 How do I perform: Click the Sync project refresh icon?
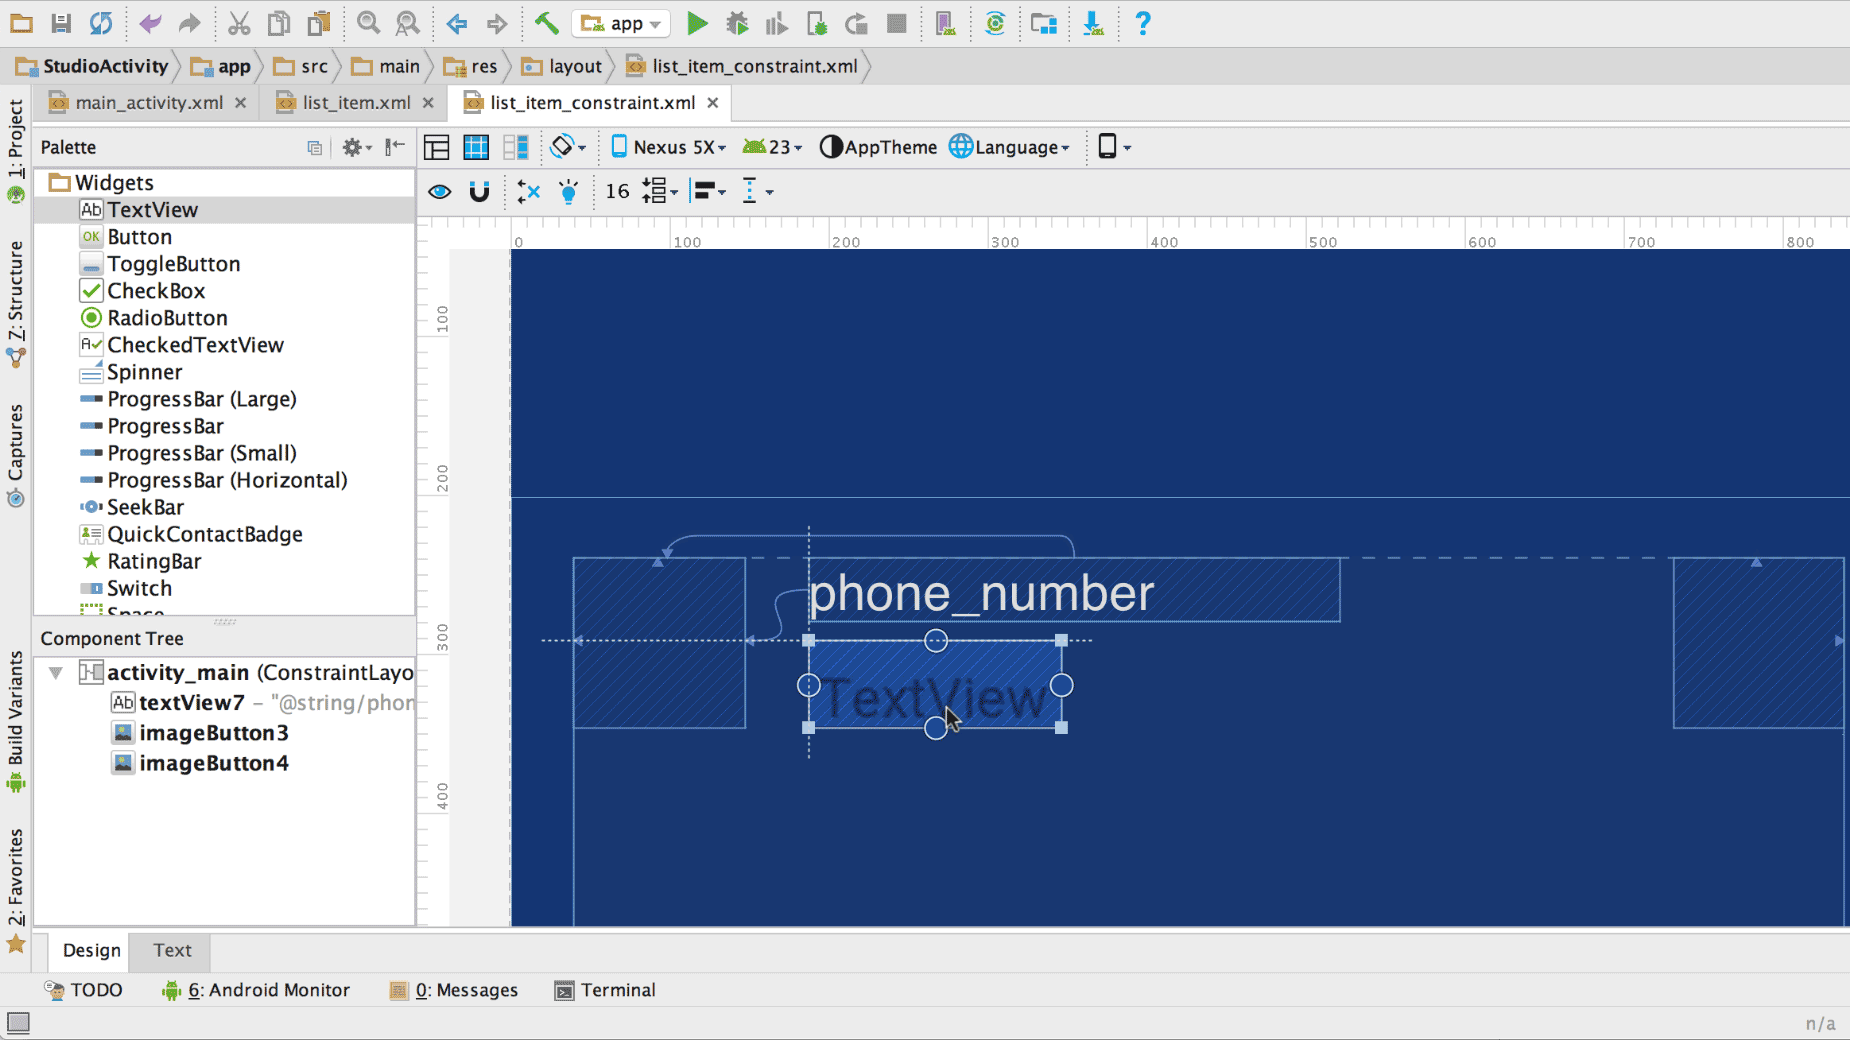pos(101,23)
